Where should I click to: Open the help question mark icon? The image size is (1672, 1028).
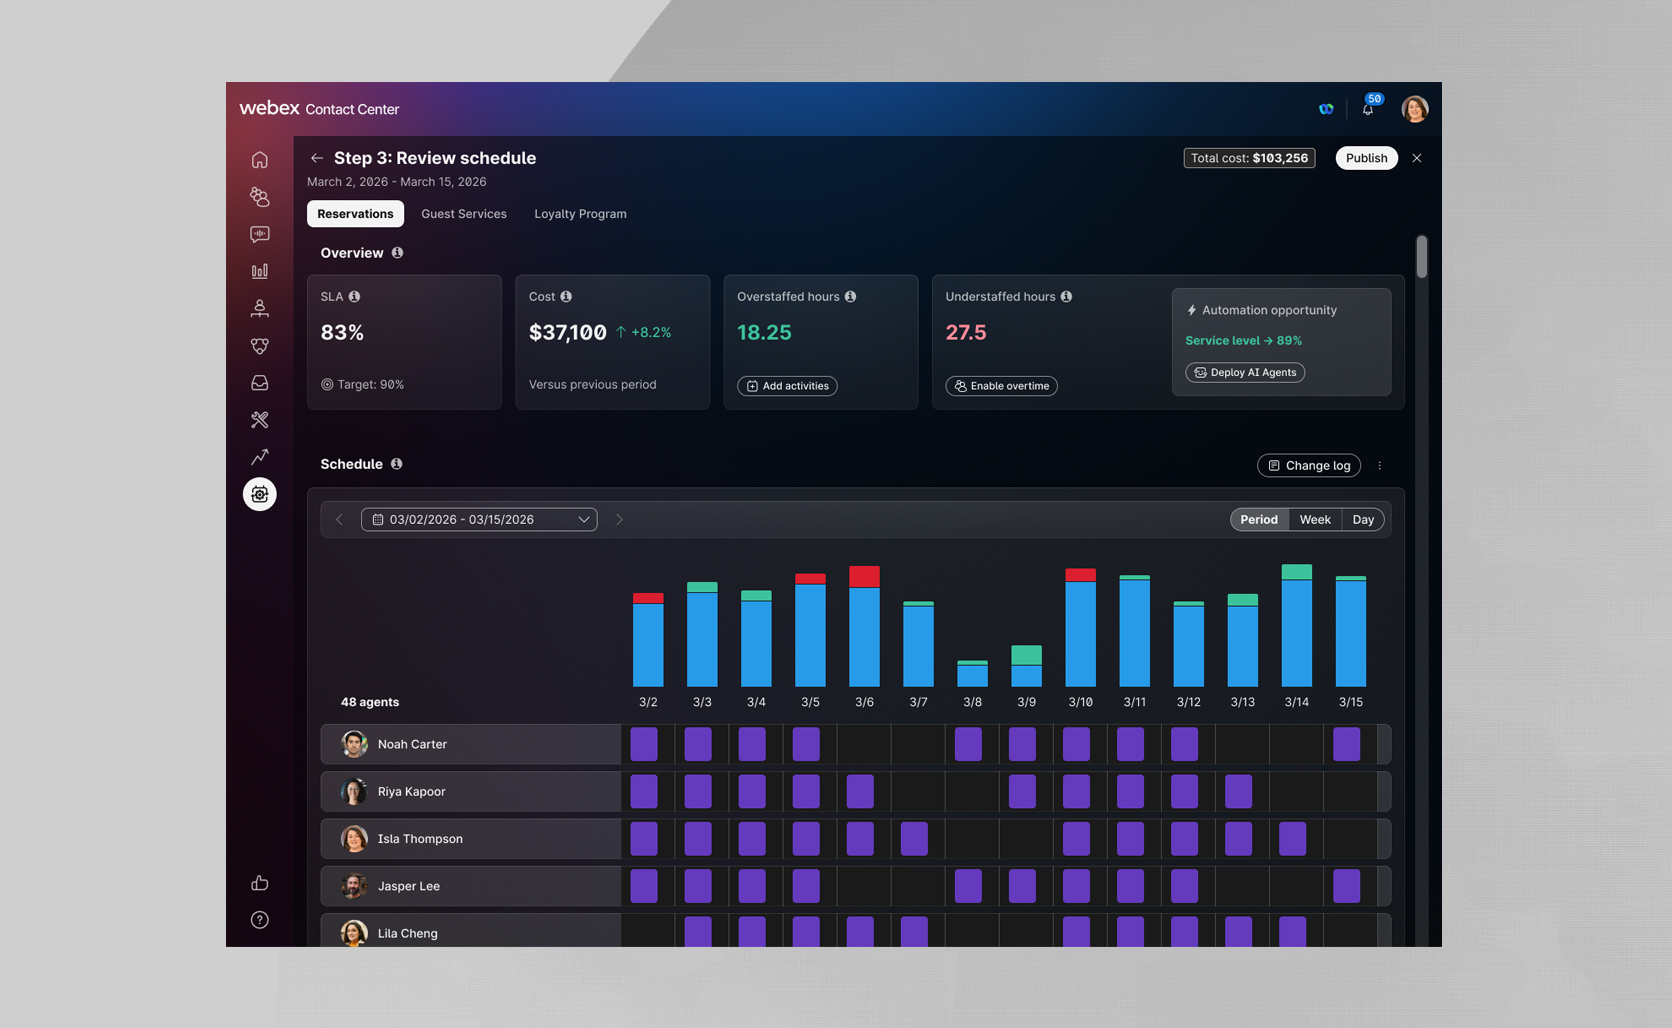259,920
